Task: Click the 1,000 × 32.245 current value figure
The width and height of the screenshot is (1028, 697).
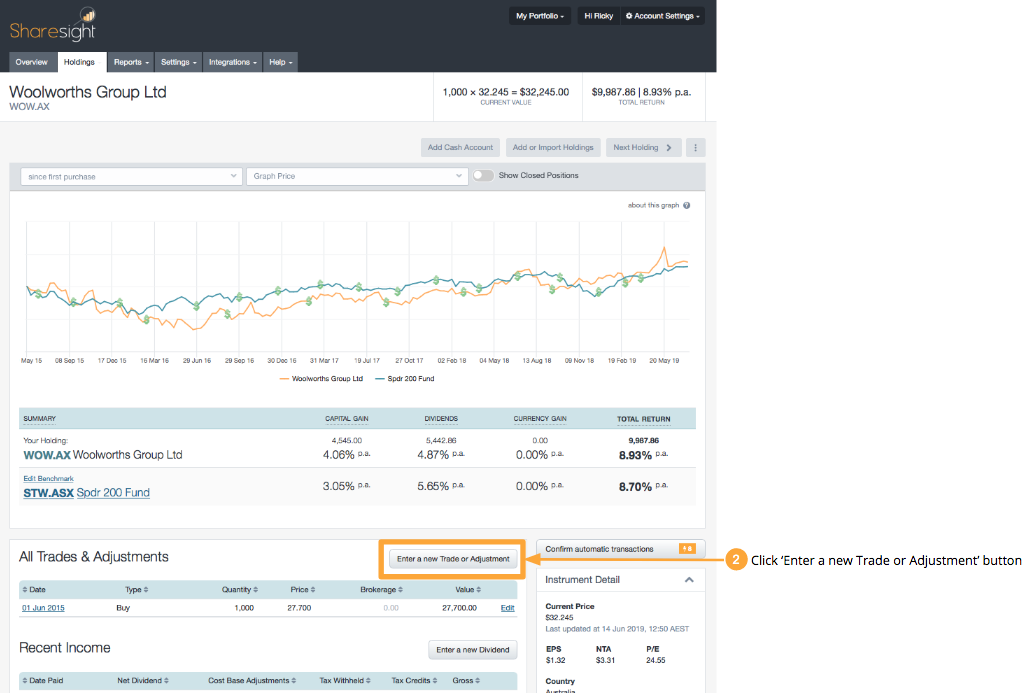Action: 505,92
